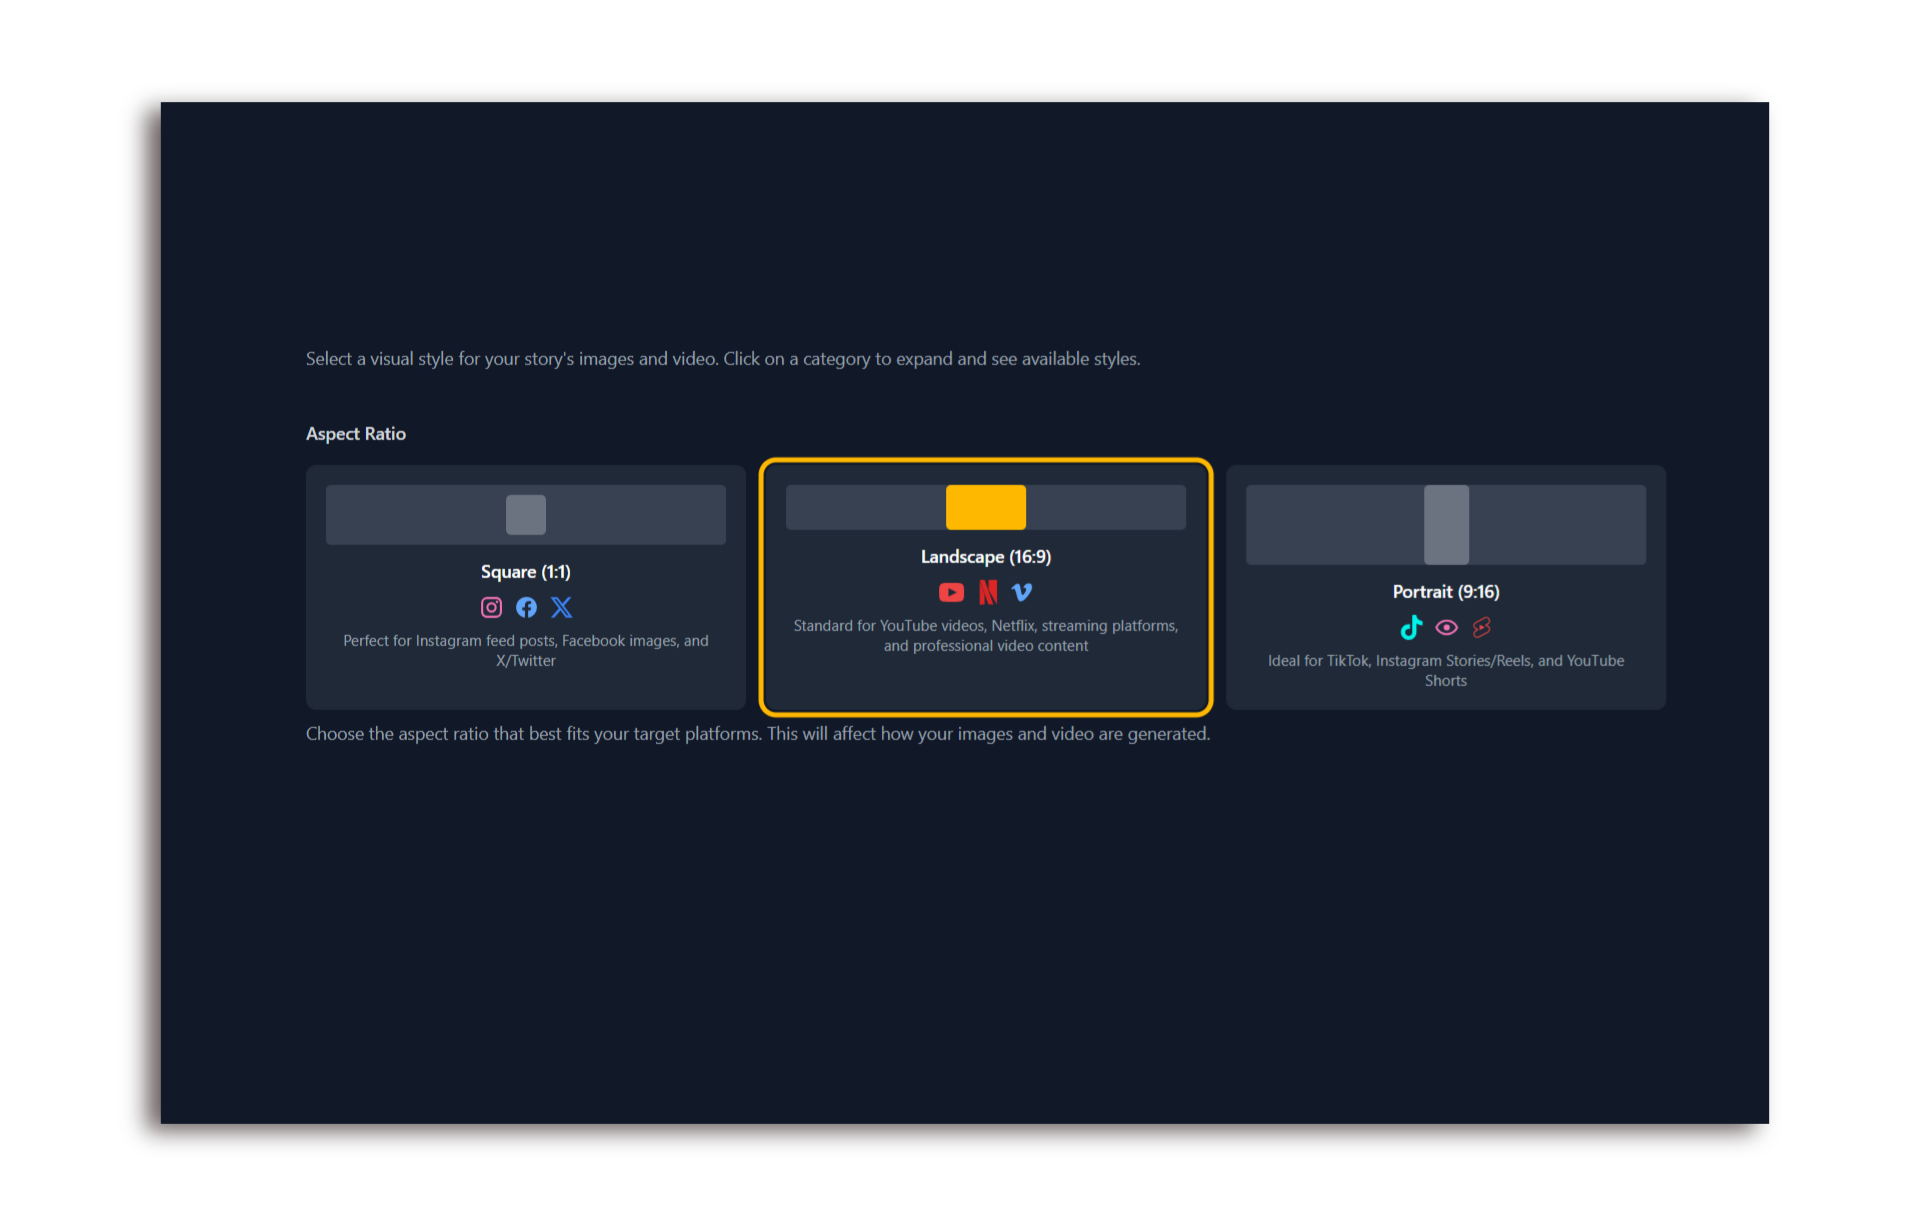Click the X/Twitter logo icon
Viewport: 1930px width, 1226px height.
pyautogui.click(x=562, y=607)
